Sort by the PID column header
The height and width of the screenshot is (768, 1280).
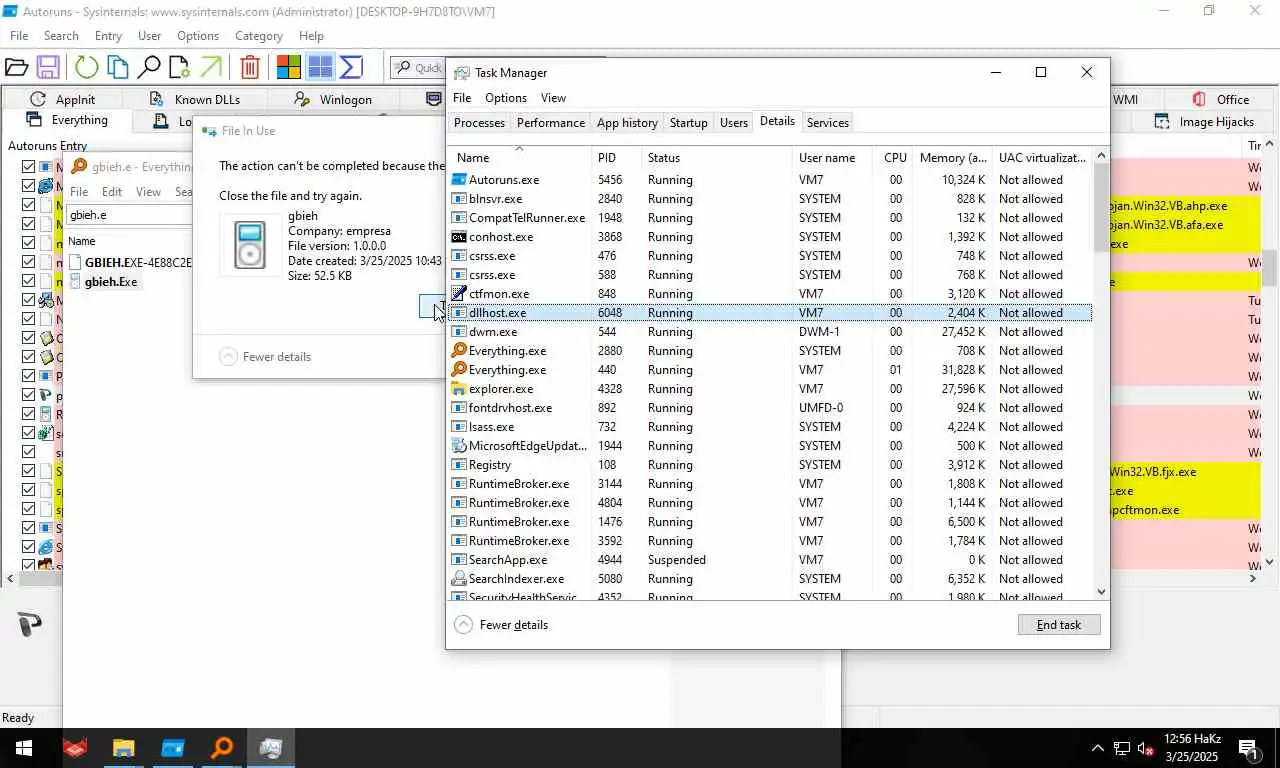(618, 157)
